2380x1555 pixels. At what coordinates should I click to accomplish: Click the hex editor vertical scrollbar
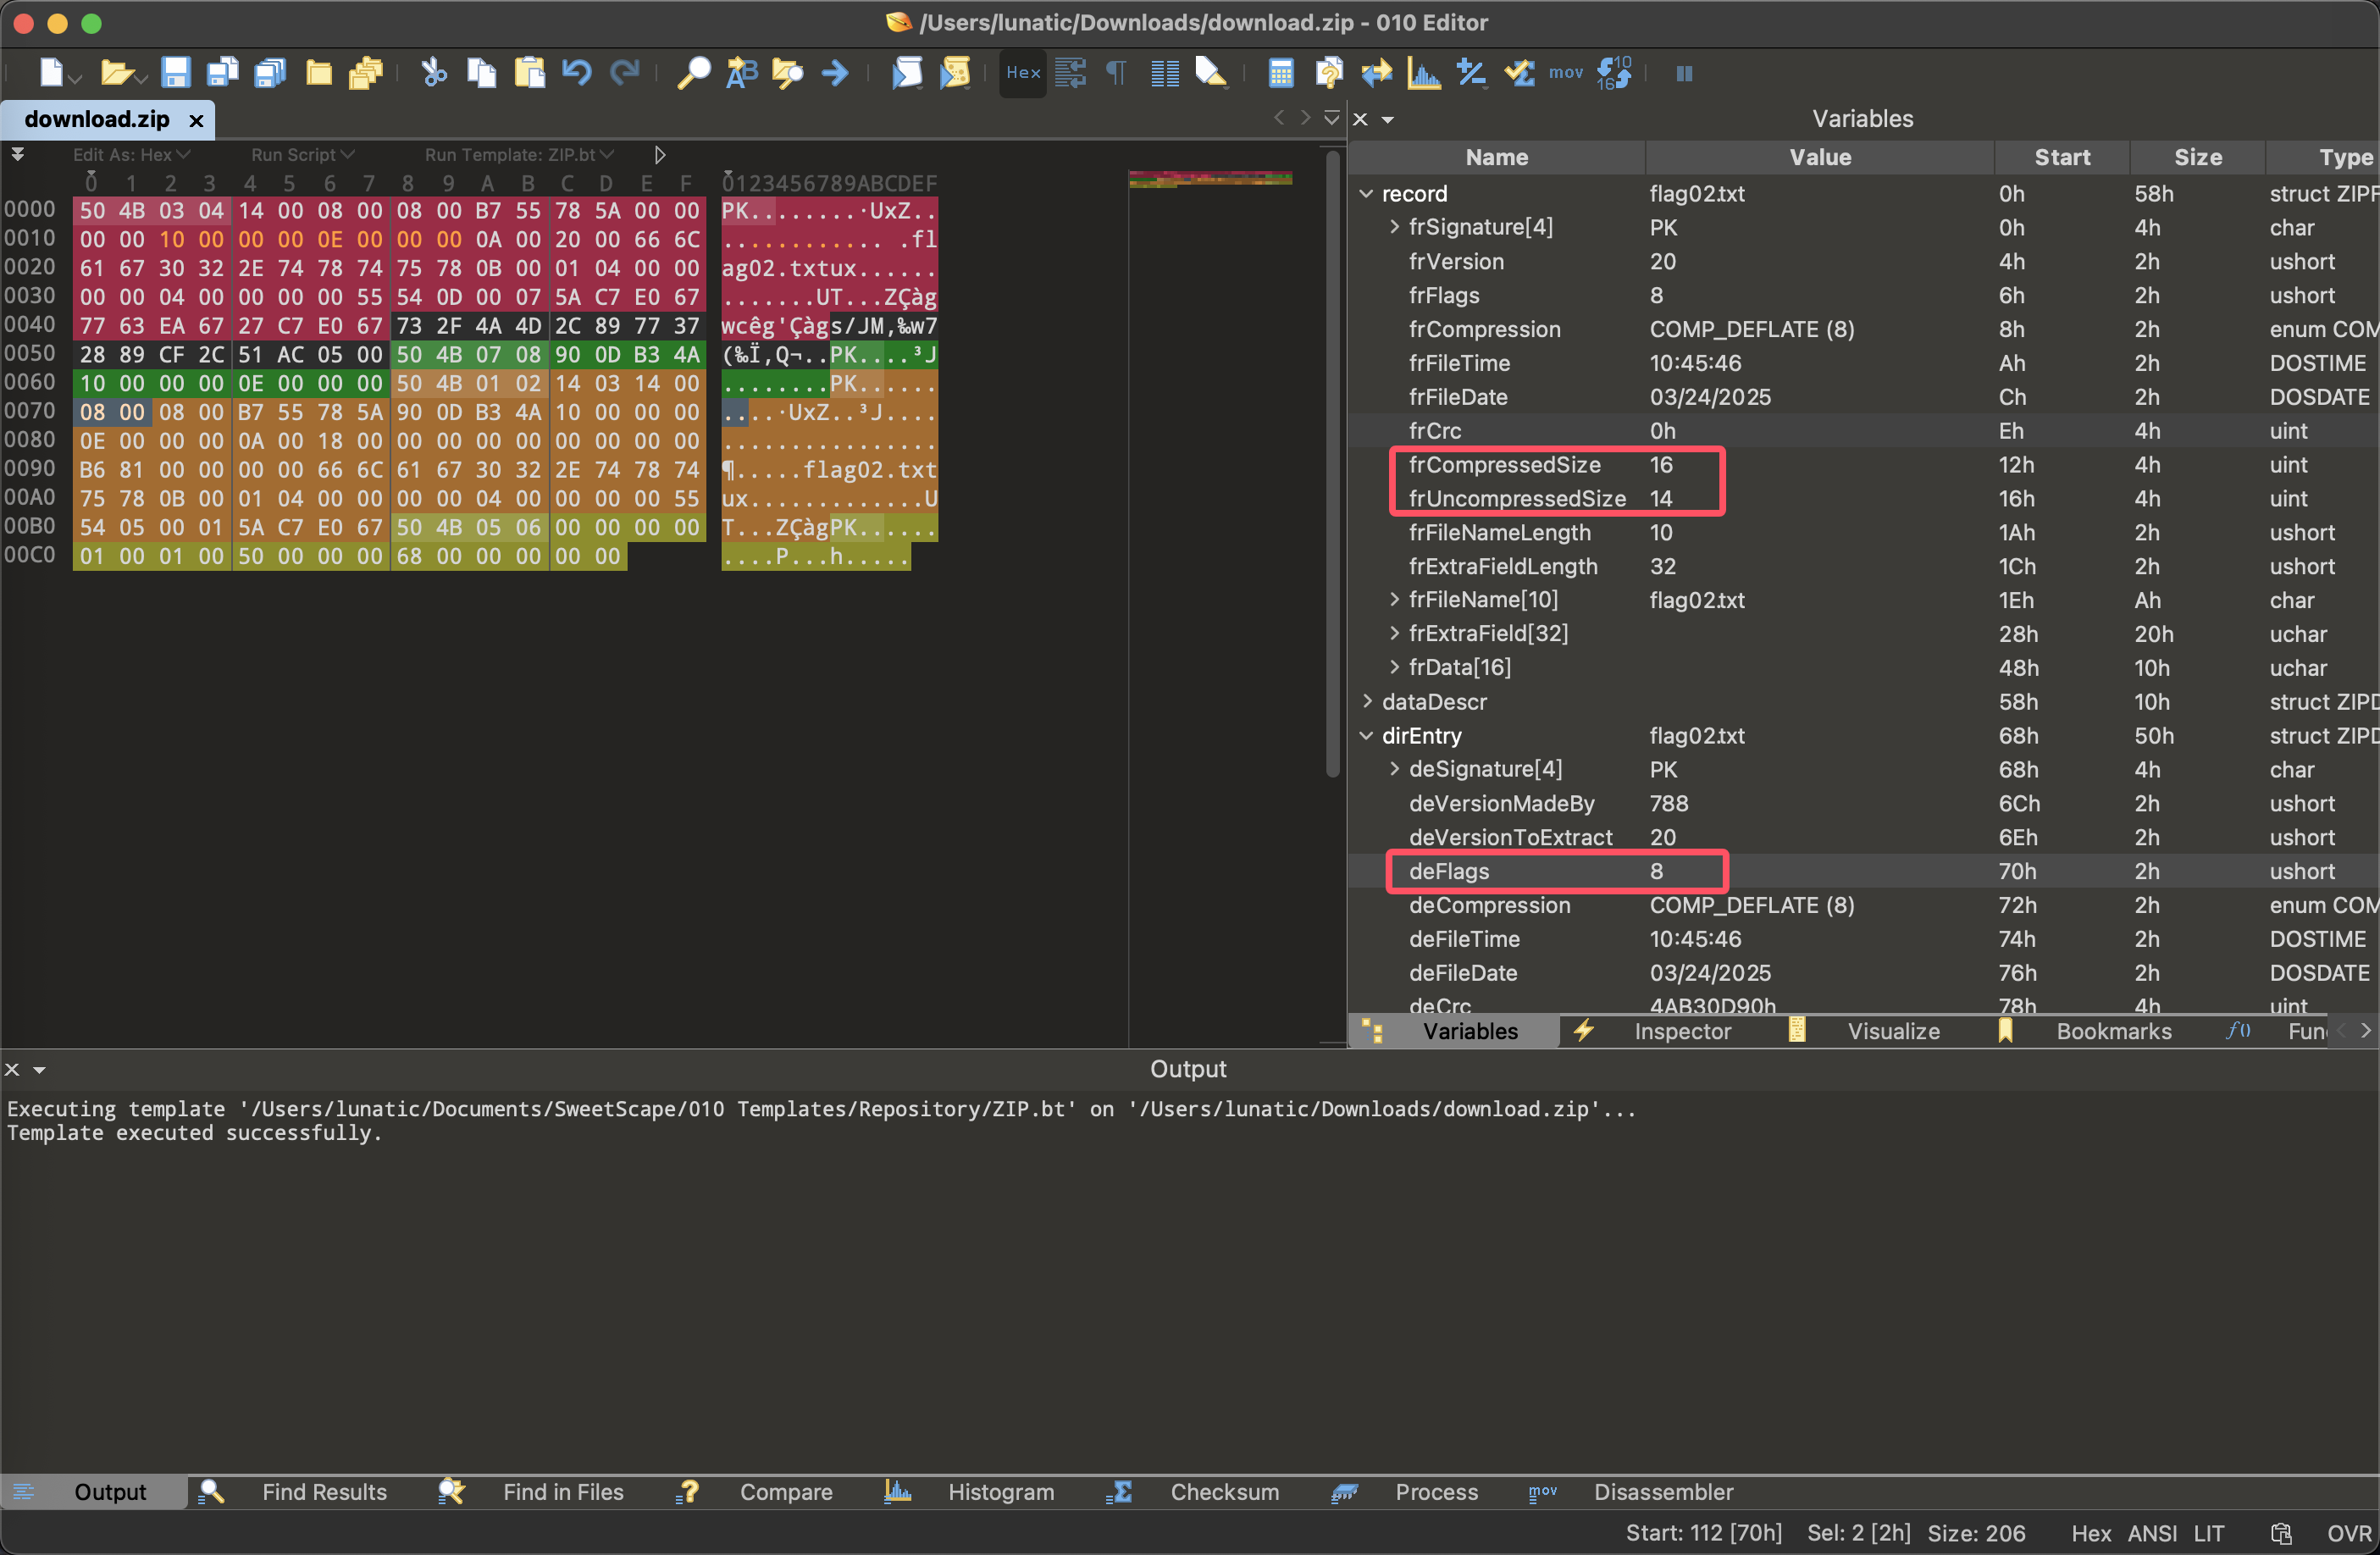pyautogui.click(x=1332, y=465)
